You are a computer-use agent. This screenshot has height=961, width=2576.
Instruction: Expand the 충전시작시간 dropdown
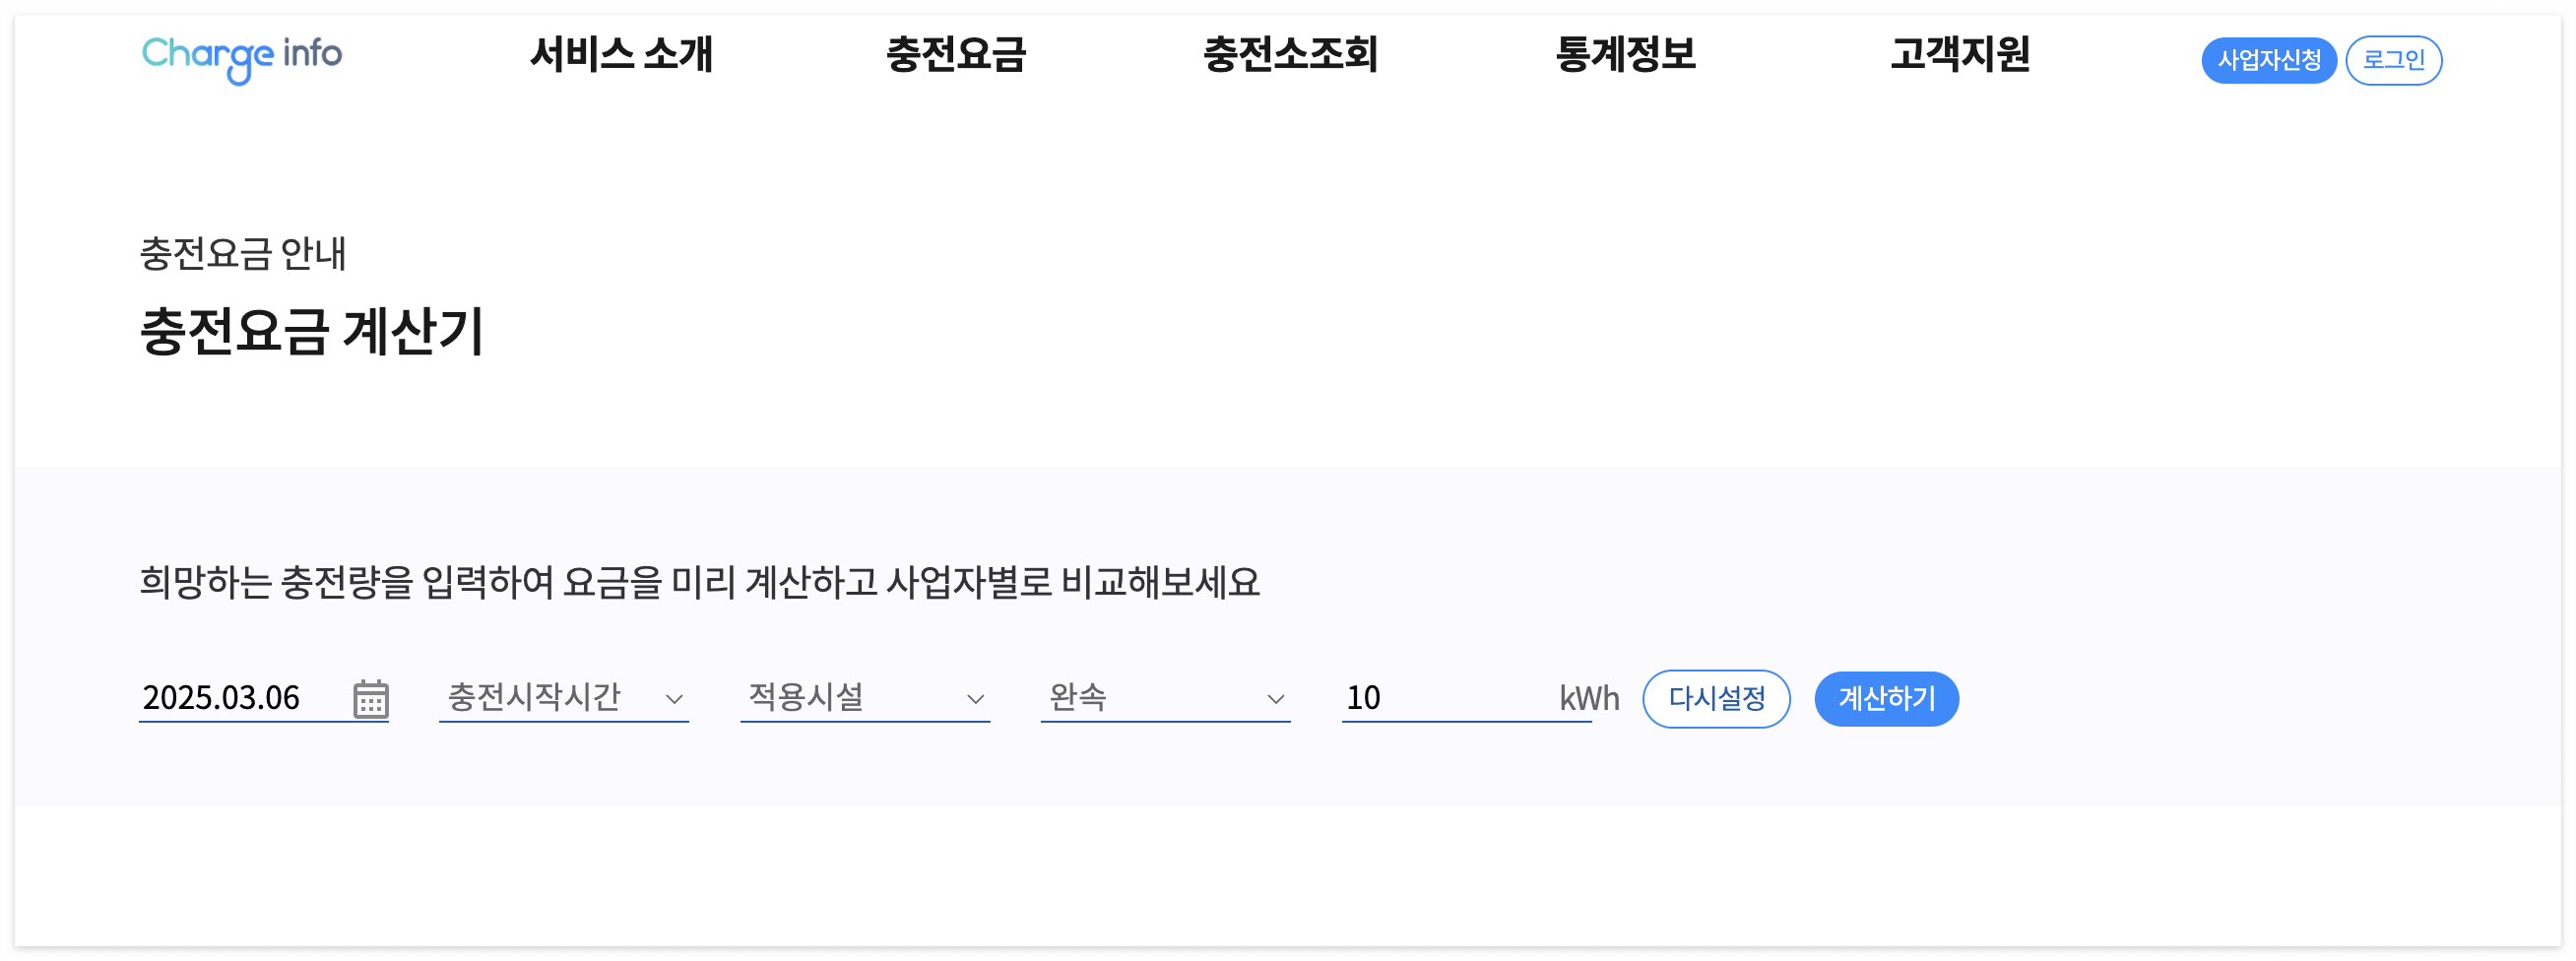tap(563, 698)
